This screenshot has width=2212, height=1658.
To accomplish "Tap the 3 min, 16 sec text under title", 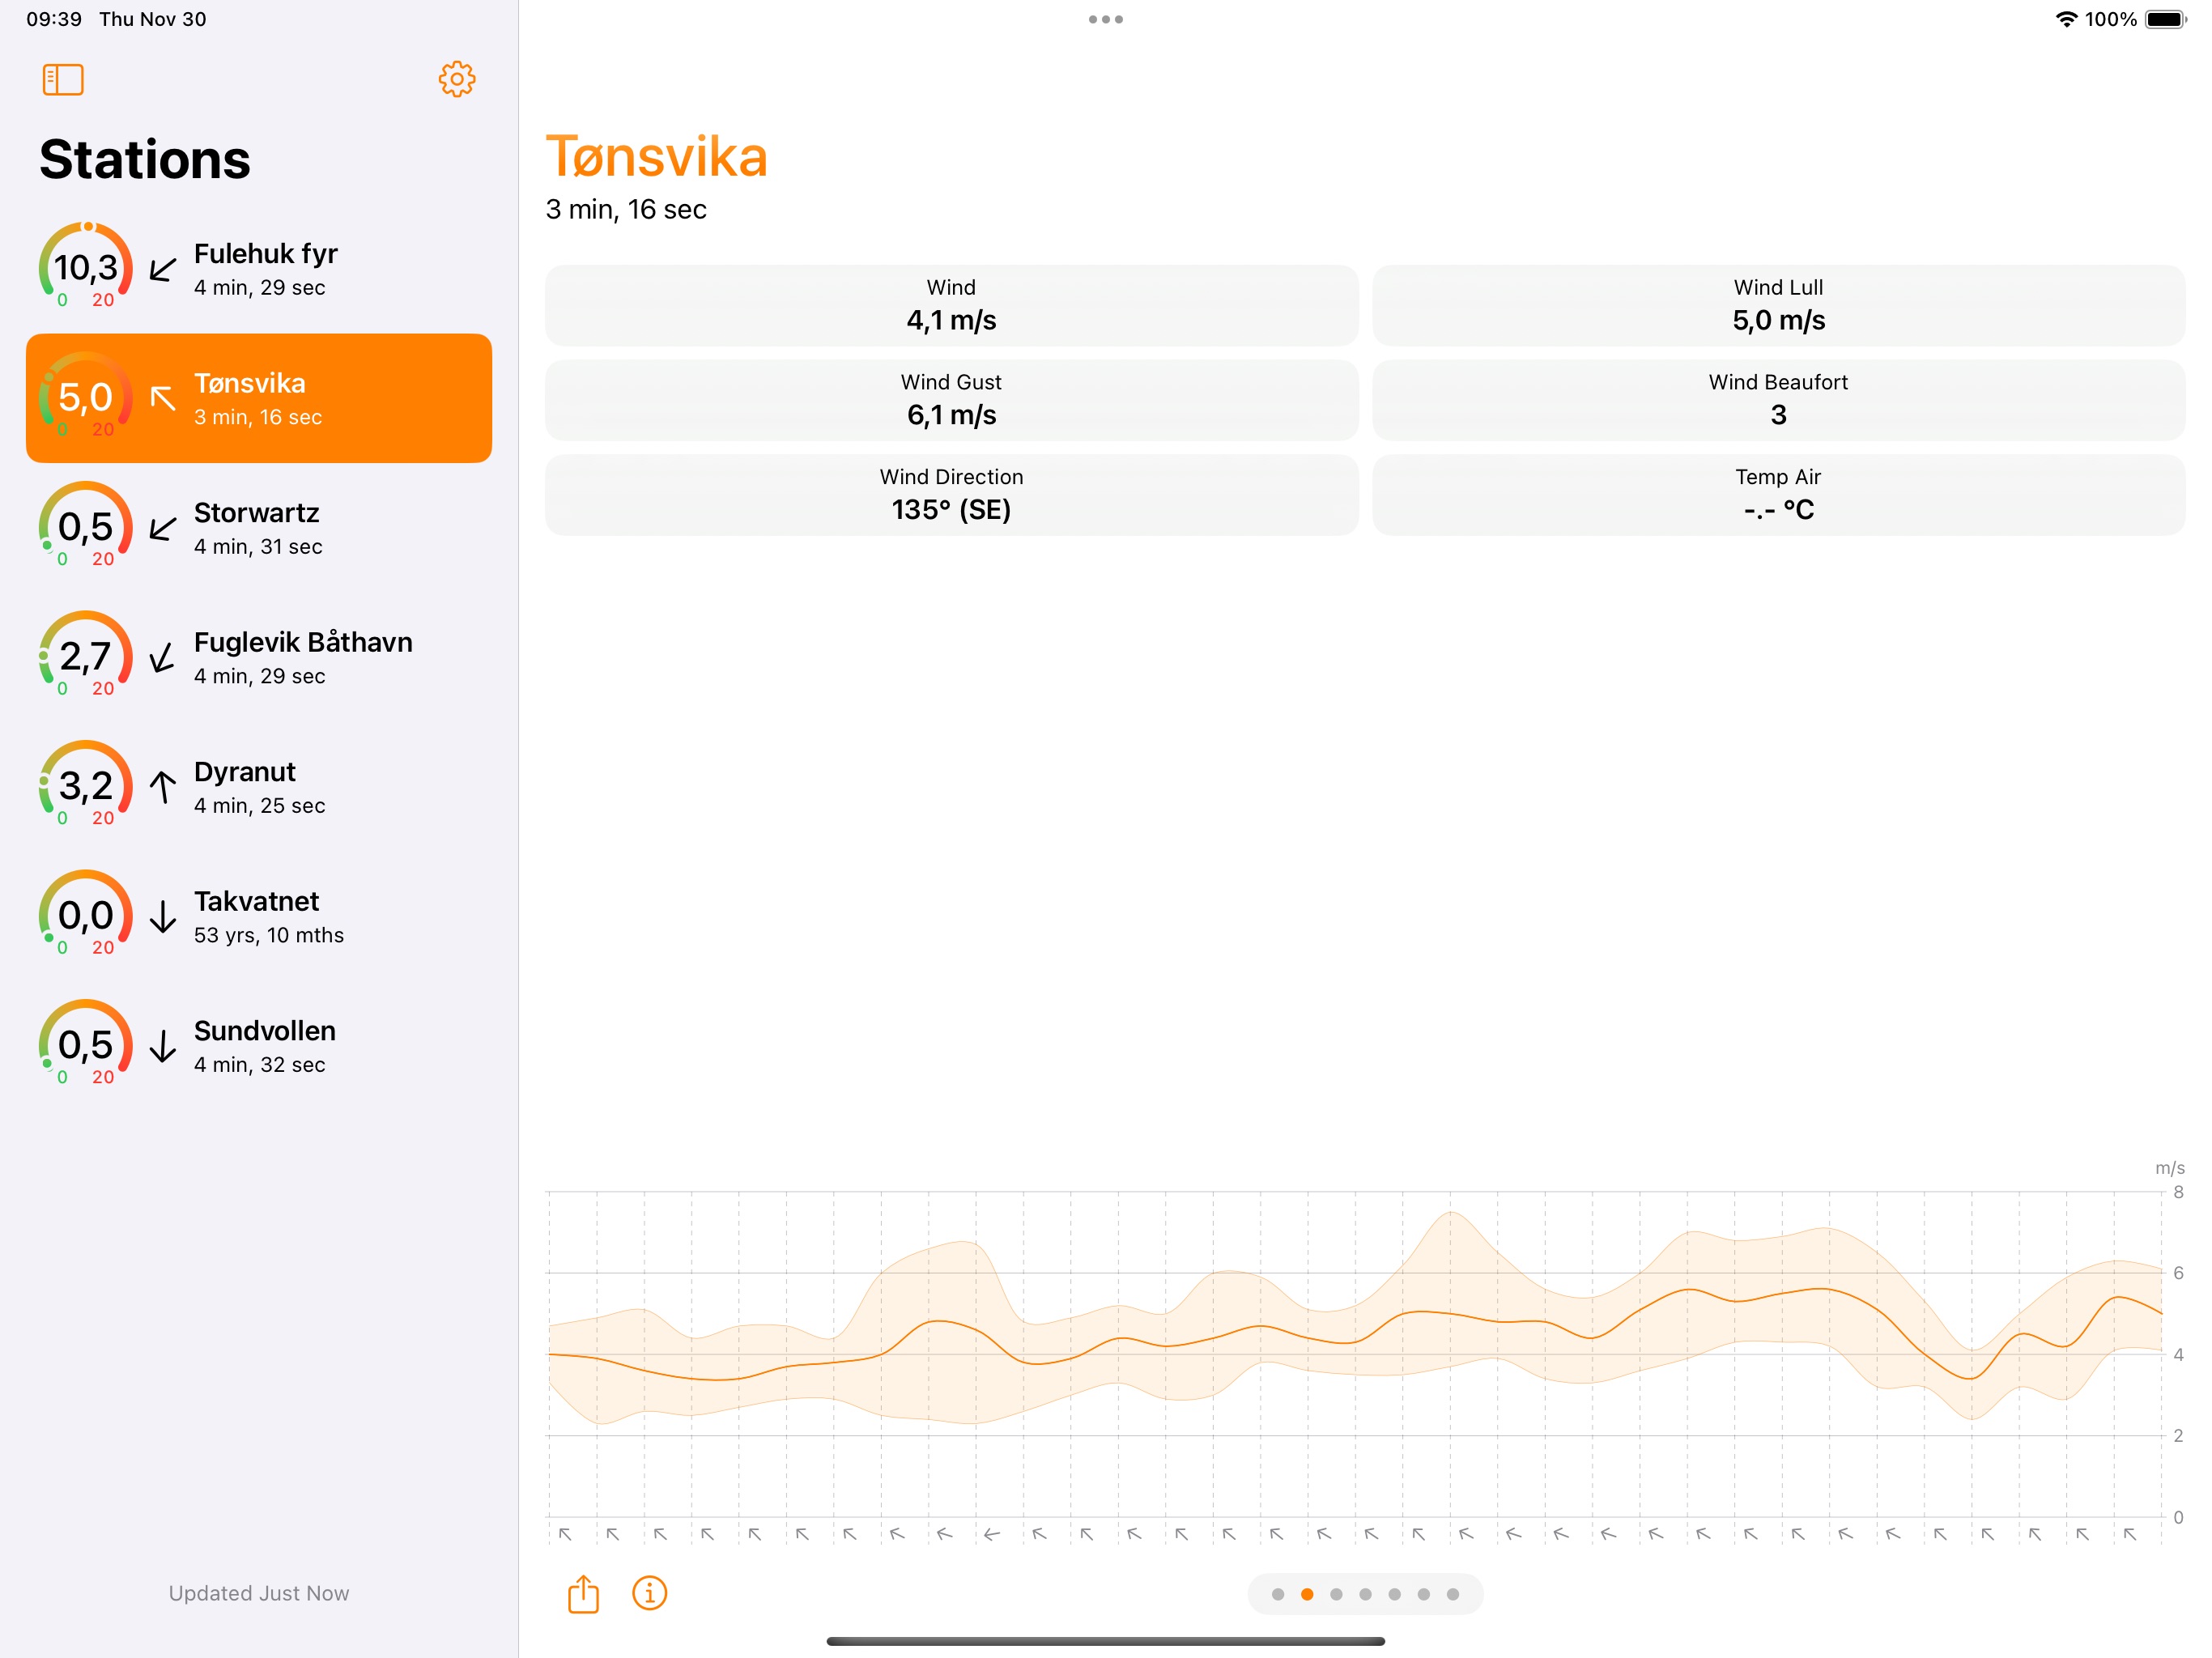I will [626, 210].
